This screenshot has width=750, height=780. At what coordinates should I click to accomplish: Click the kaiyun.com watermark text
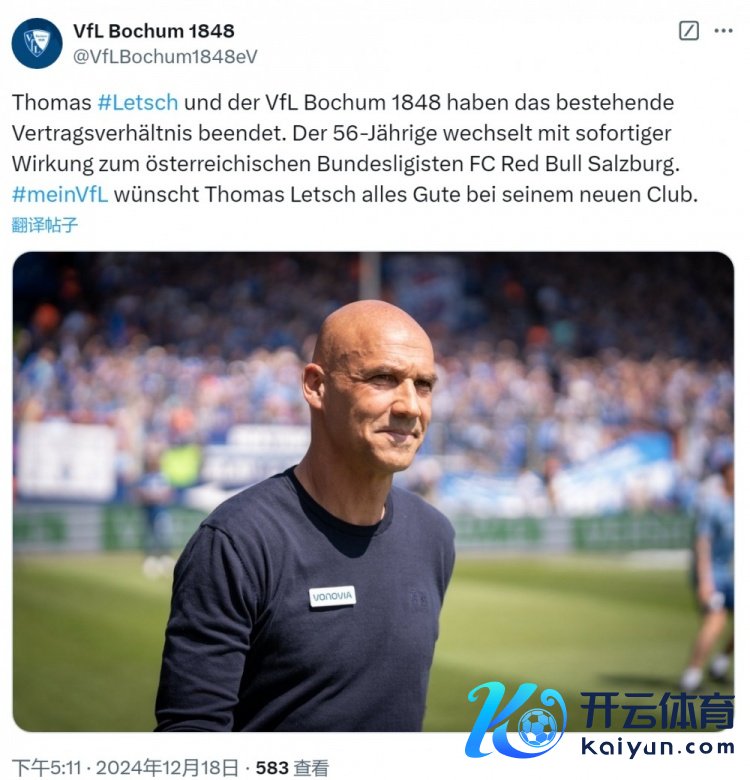(x=657, y=747)
